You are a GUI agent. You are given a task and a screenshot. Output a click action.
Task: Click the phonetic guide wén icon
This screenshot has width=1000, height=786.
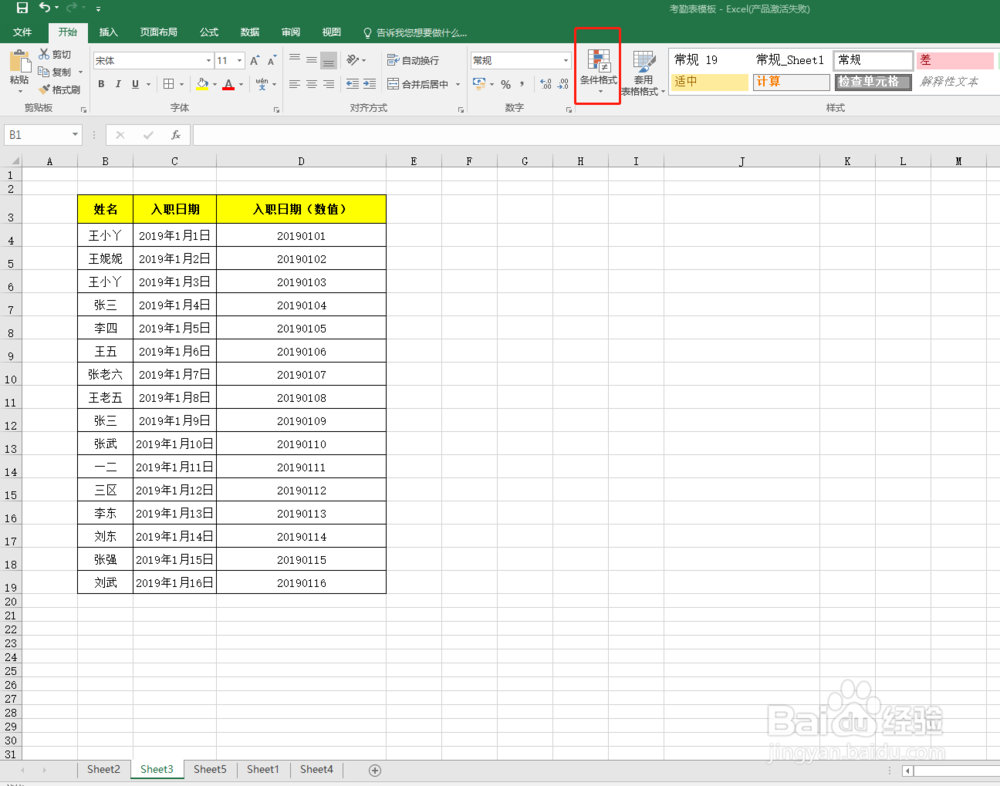point(261,84)
